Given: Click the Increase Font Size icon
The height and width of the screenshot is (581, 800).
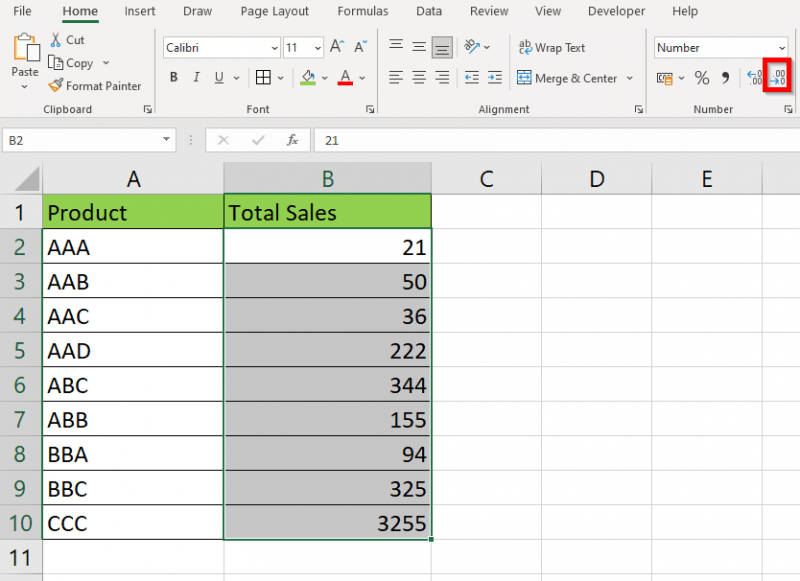Looking at the screenshot, I should (x=336, y=46).
